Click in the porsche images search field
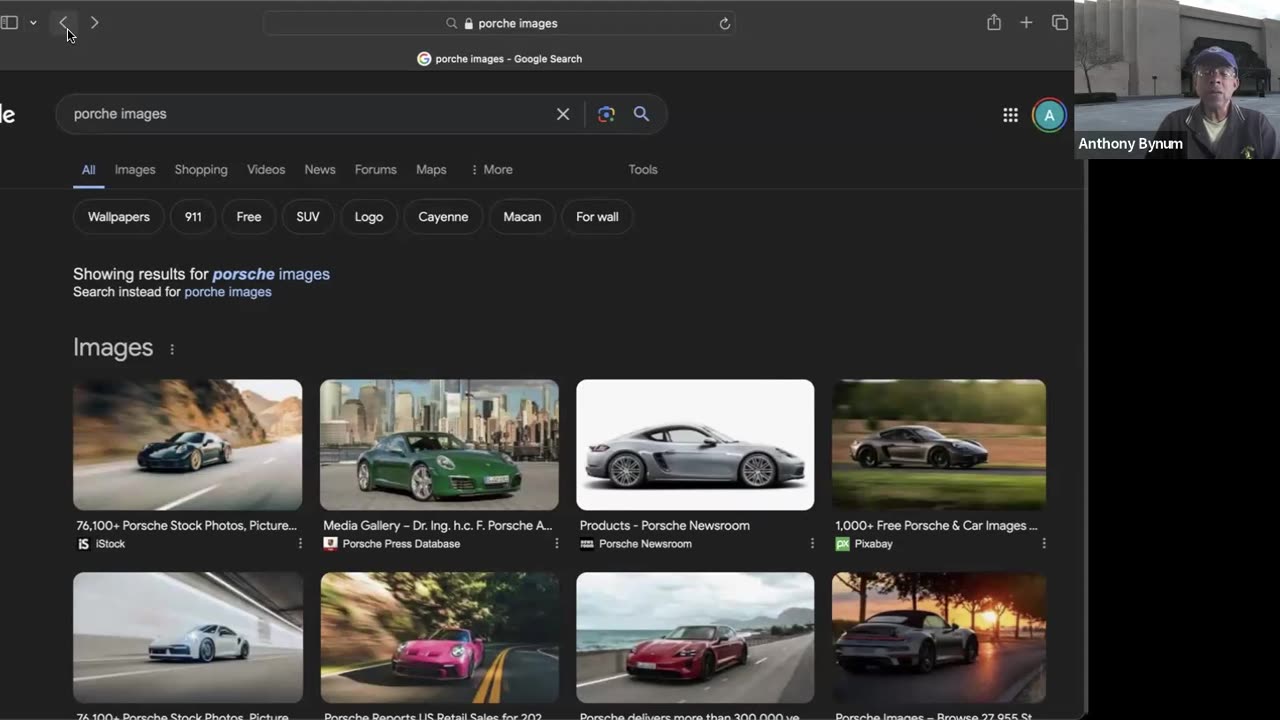This screenshot has height=720, width=1280. pos(300,114)
